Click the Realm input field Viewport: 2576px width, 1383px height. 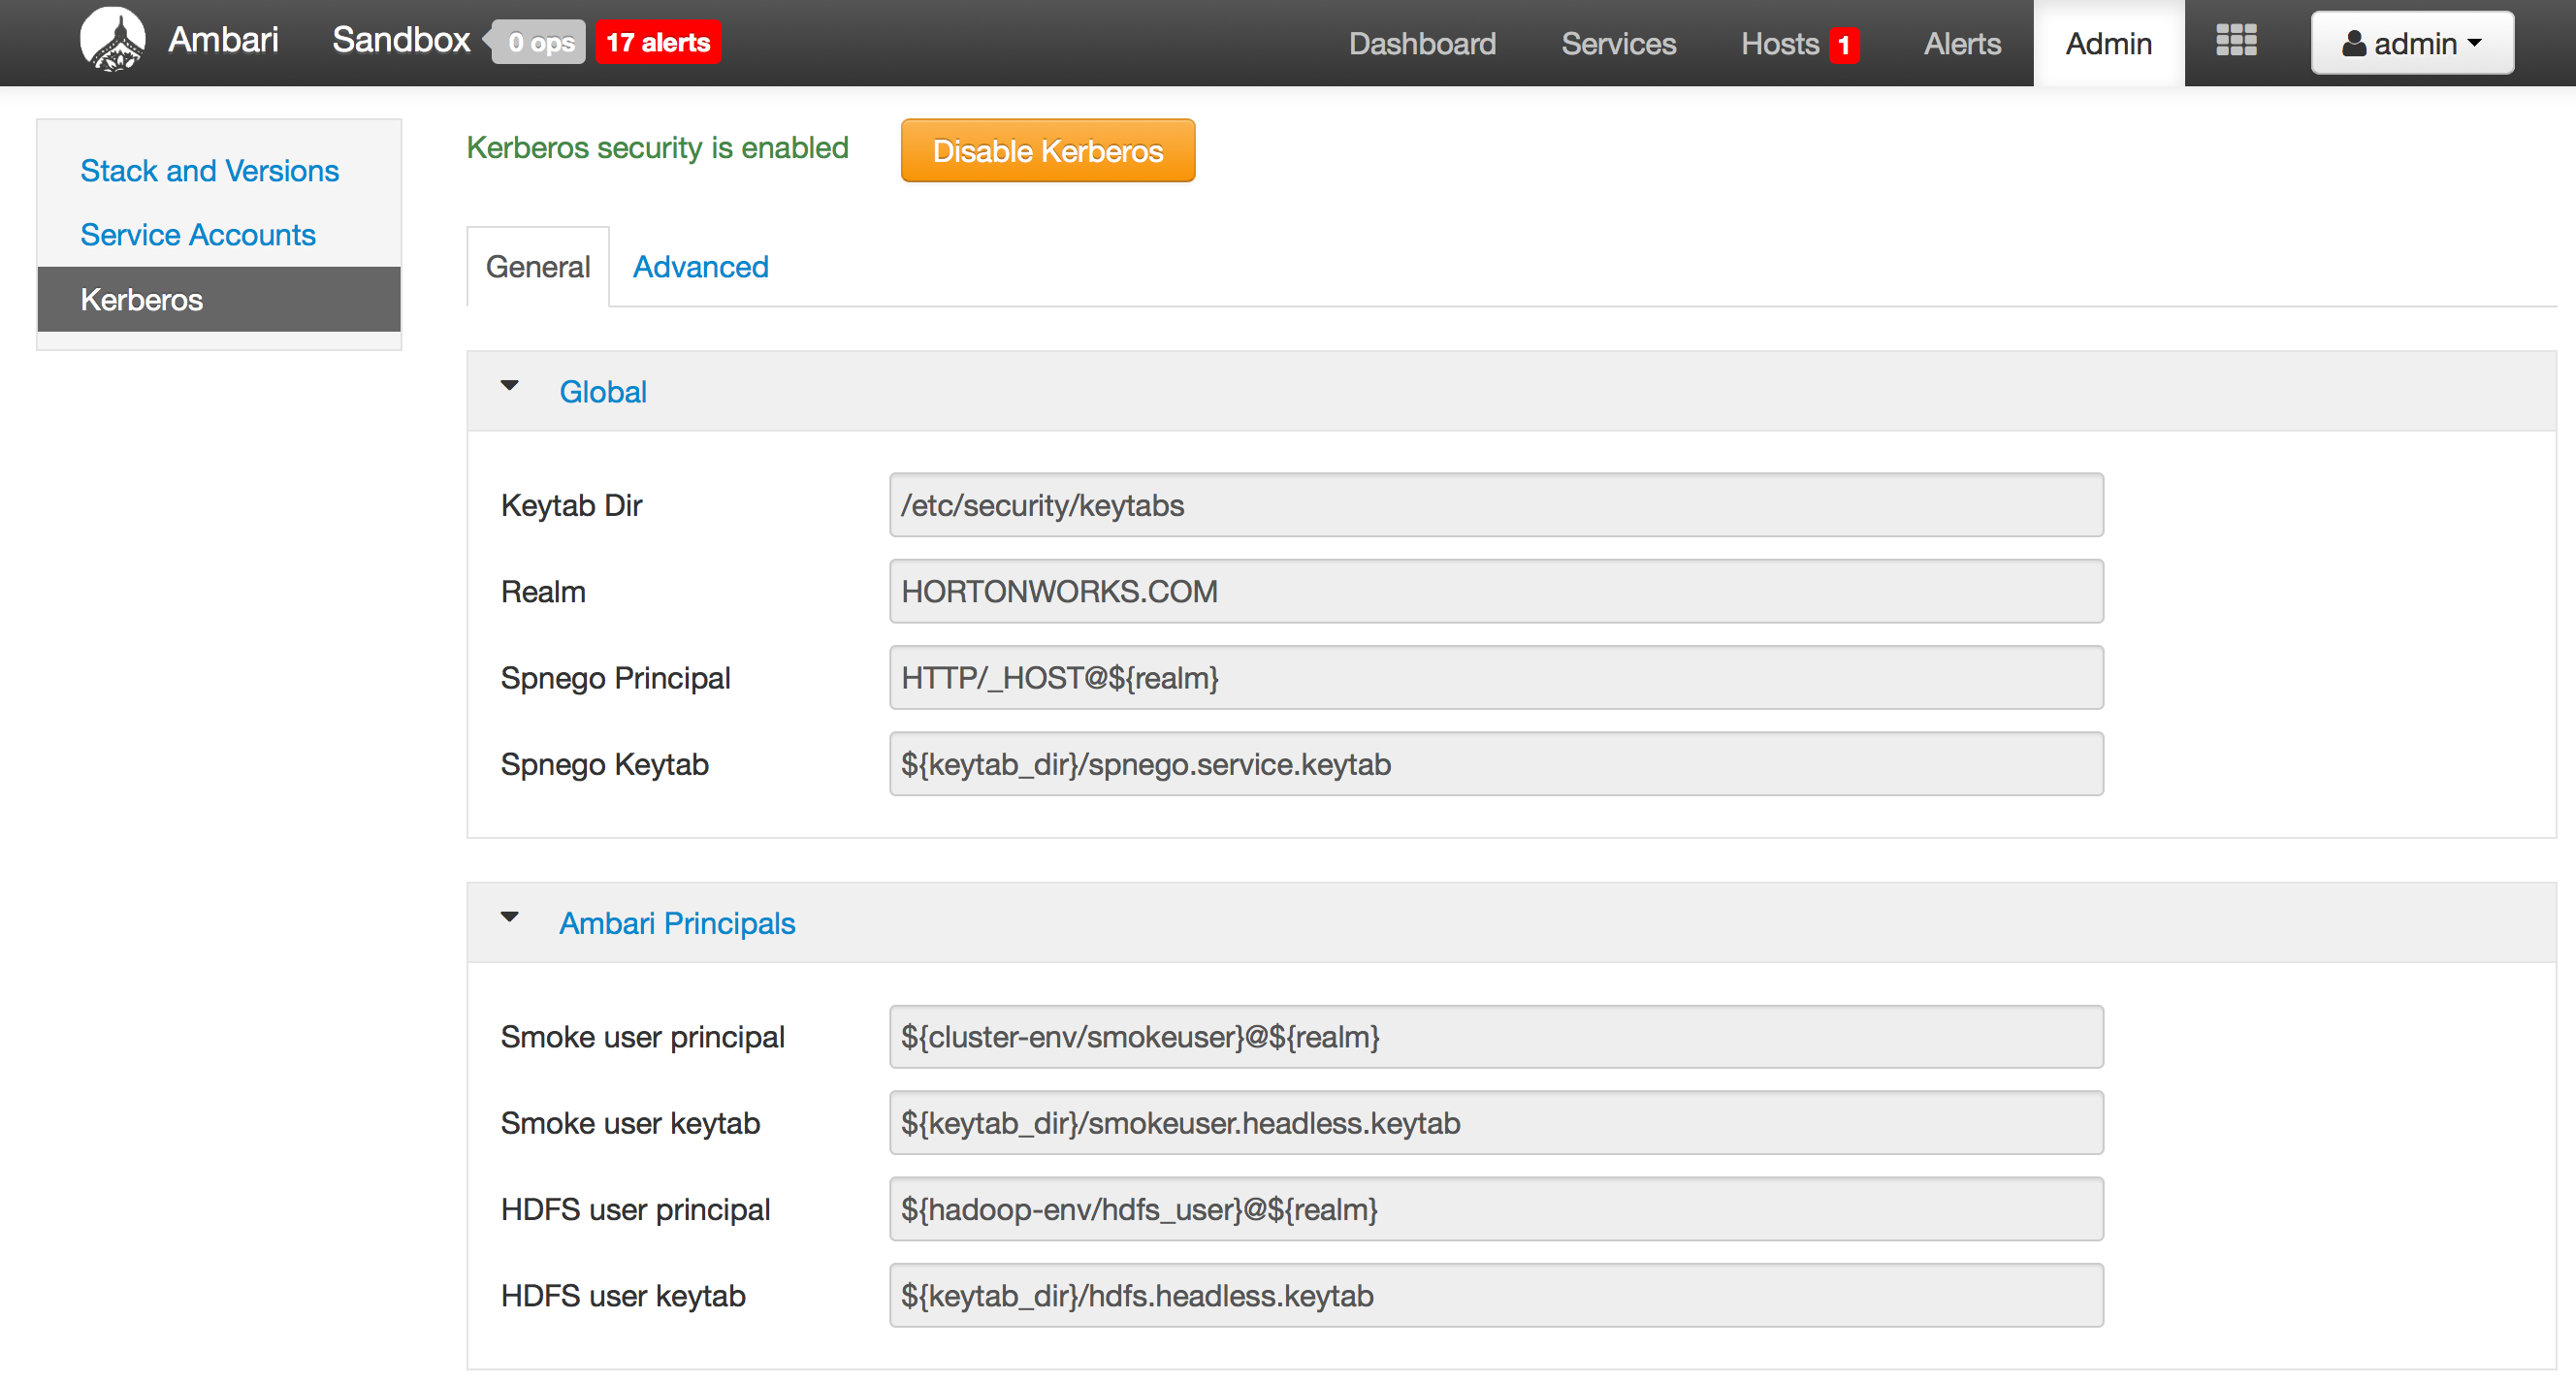1496,591
